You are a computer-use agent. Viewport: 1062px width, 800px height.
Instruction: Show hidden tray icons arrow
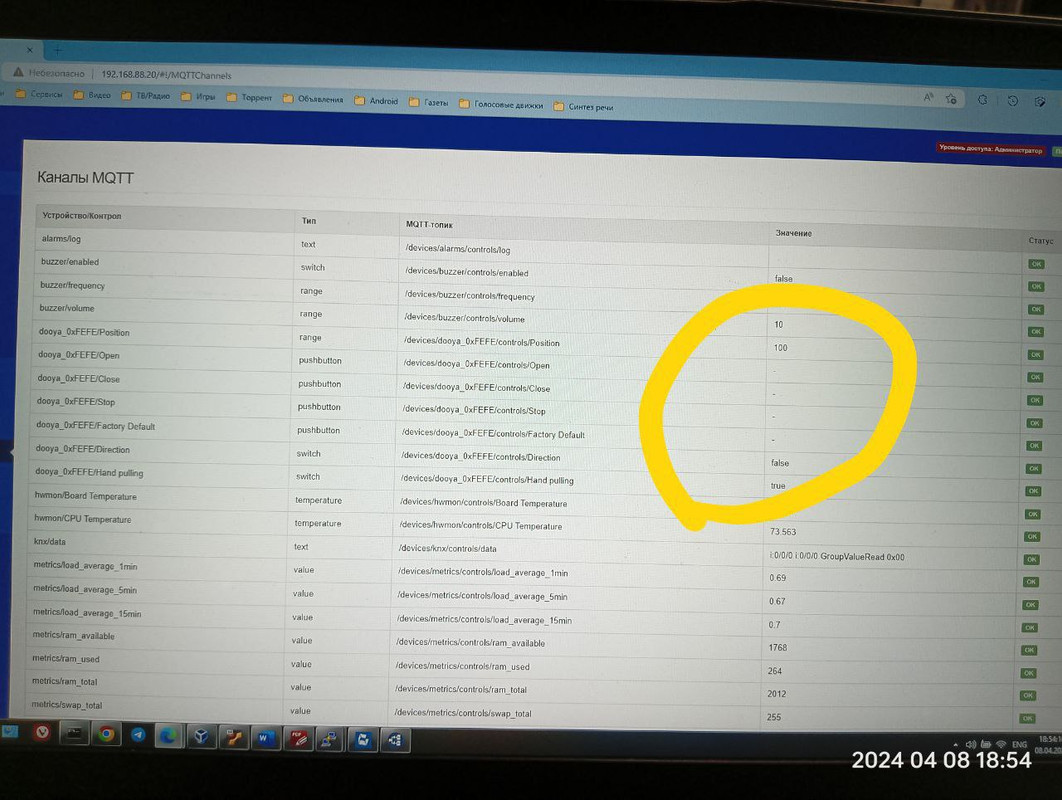pos(956,744)
